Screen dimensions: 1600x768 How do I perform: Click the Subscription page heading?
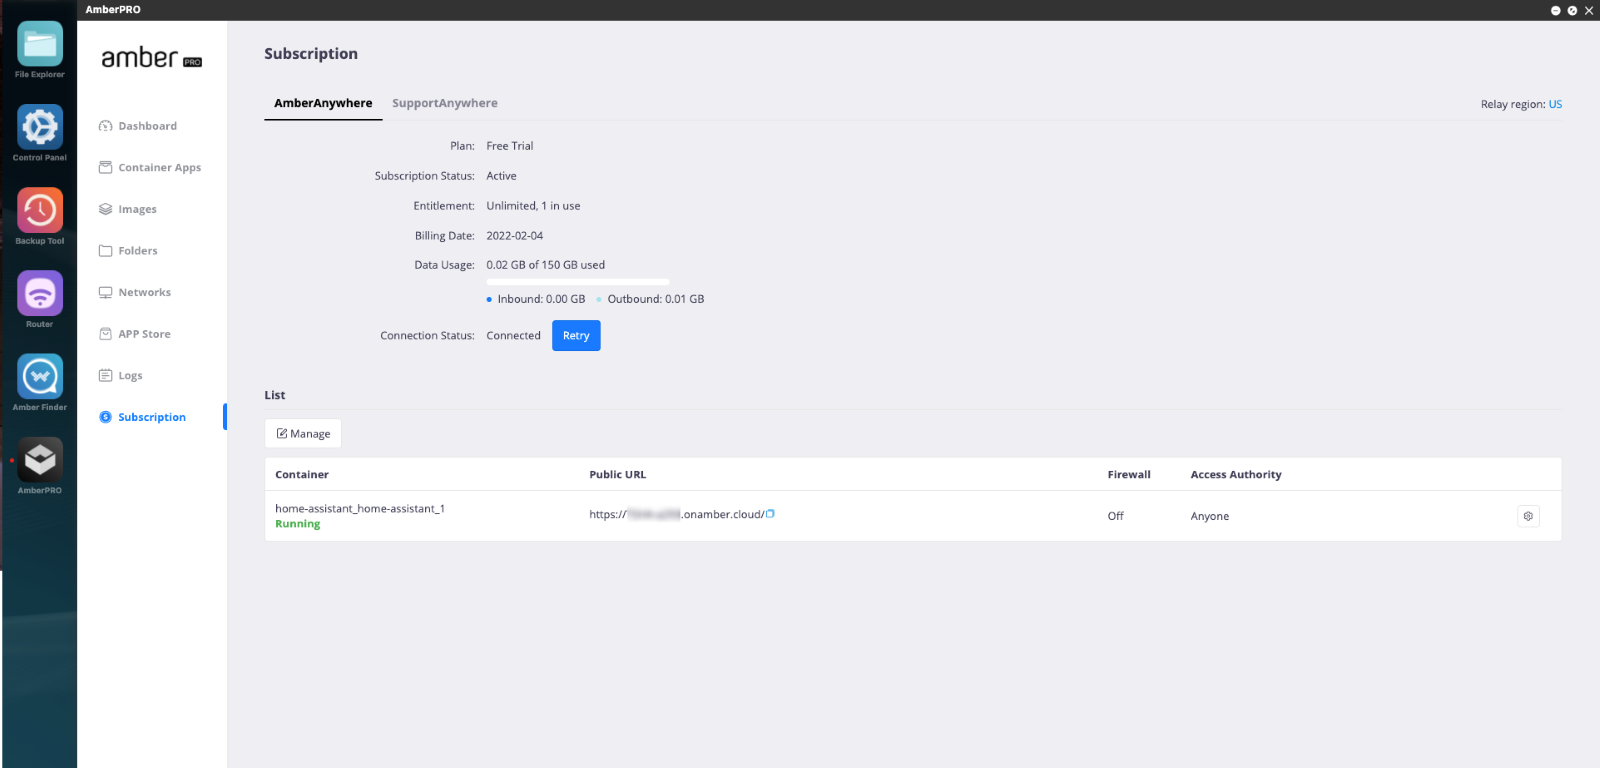click(x=311, y=54)
